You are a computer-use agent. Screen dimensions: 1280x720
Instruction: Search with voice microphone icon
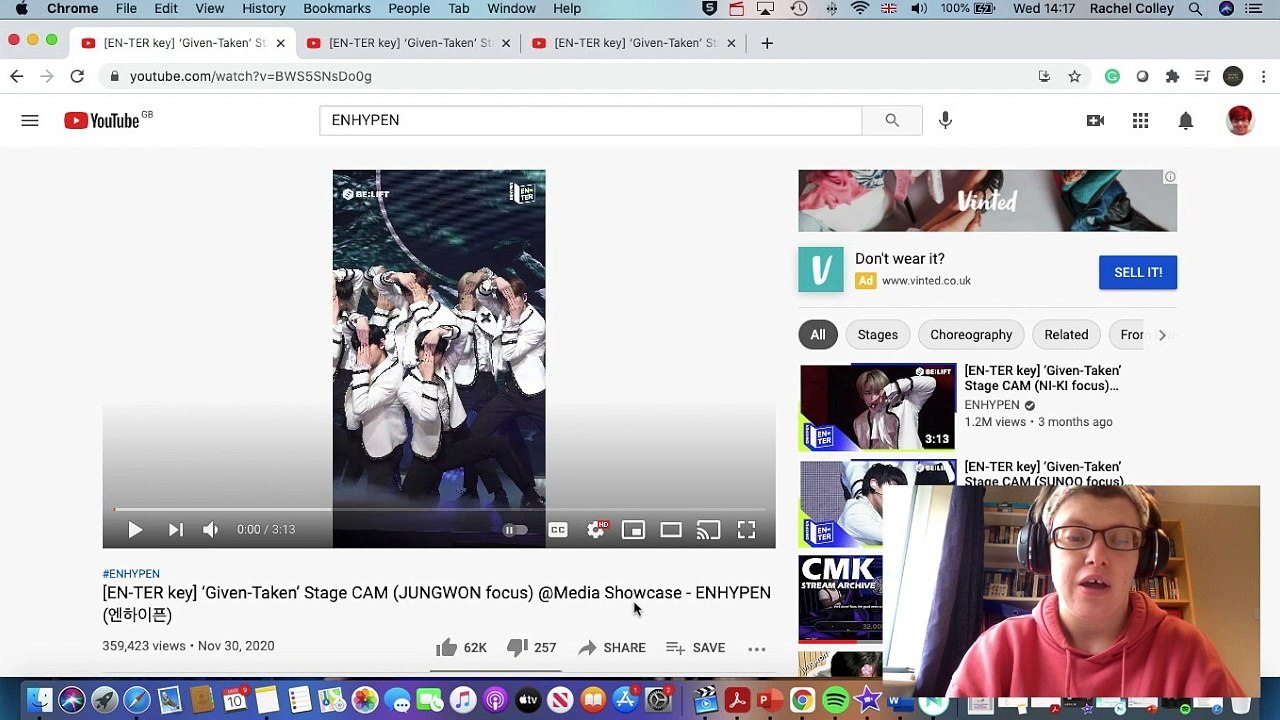[x=945, y=120]
